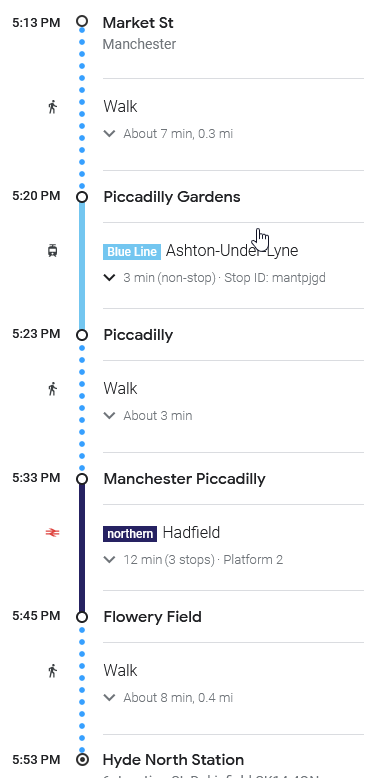Click the Piccadilly Gardens stop circle marker
Image resolution: width=372 pixels, height=778 pixels.
82,197
